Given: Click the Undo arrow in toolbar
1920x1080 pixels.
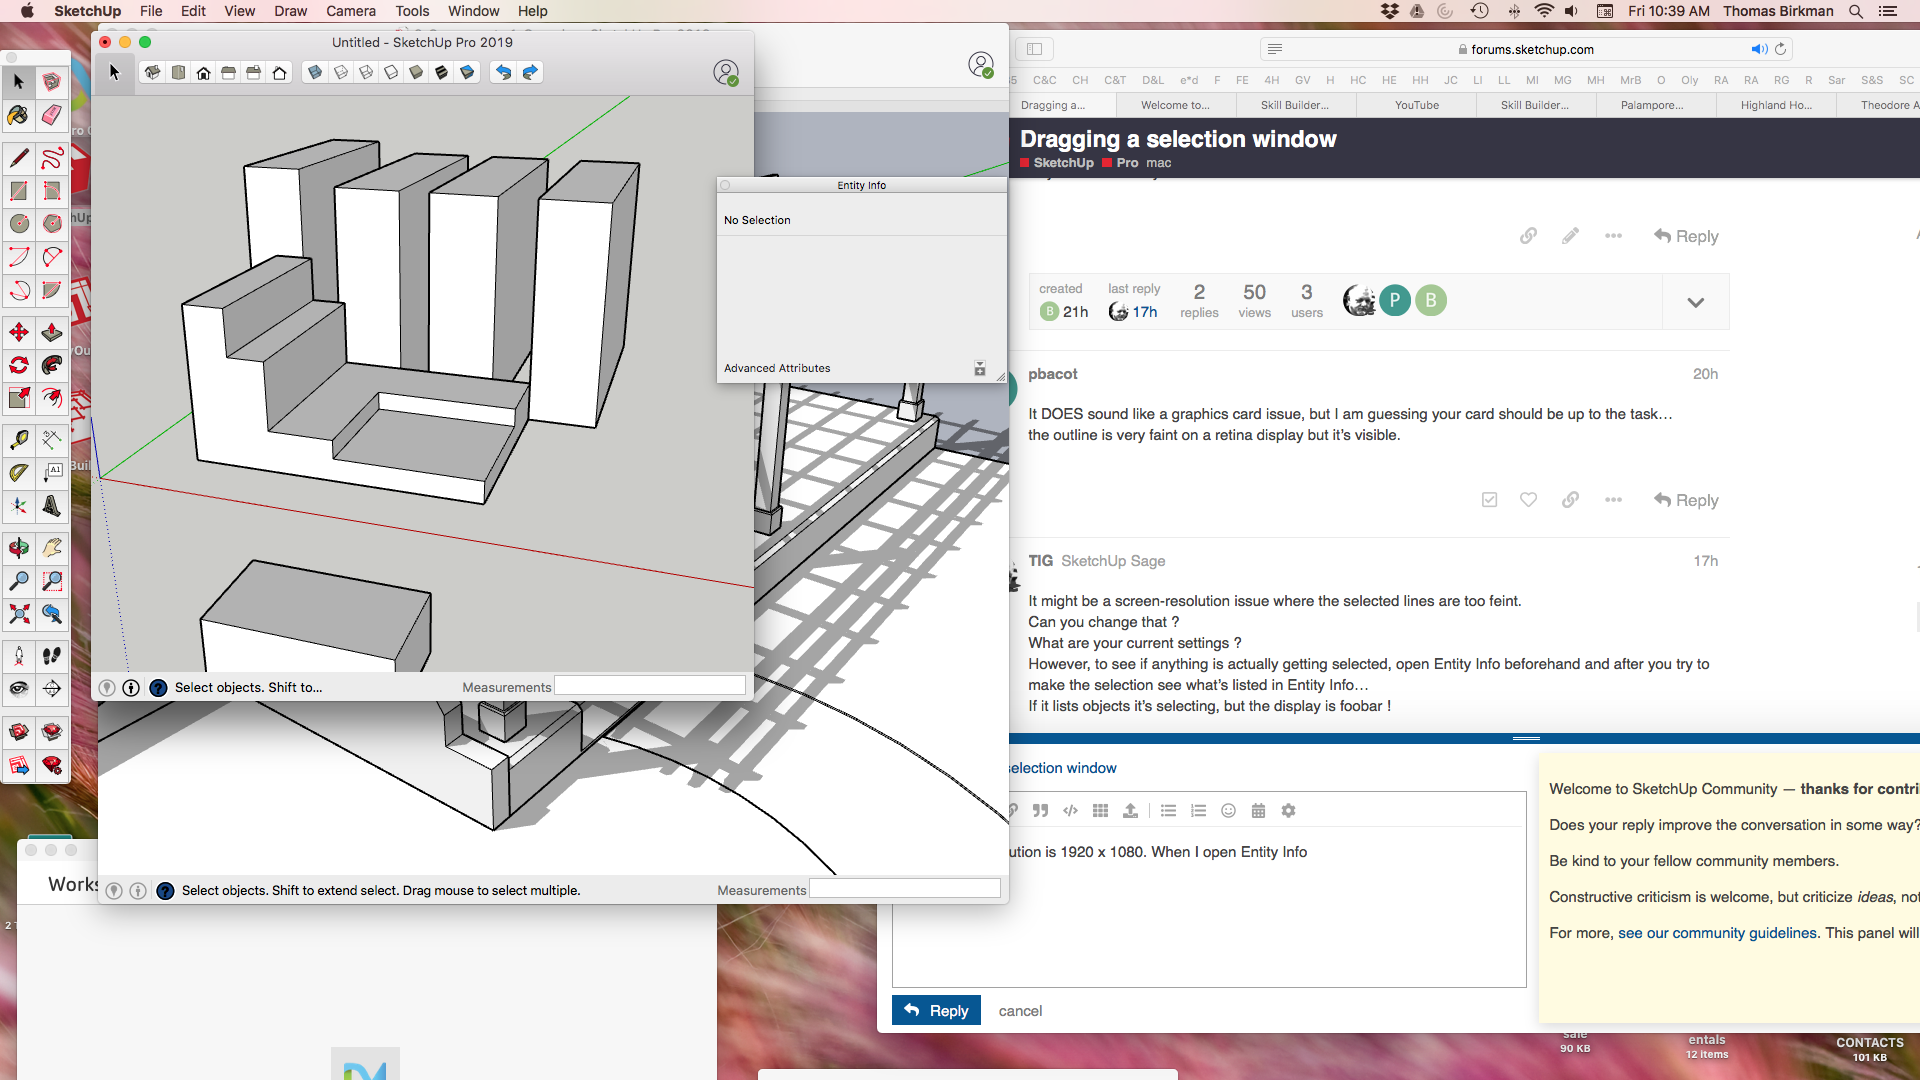Looking at the screenshot, I should (x=503, y=72).
